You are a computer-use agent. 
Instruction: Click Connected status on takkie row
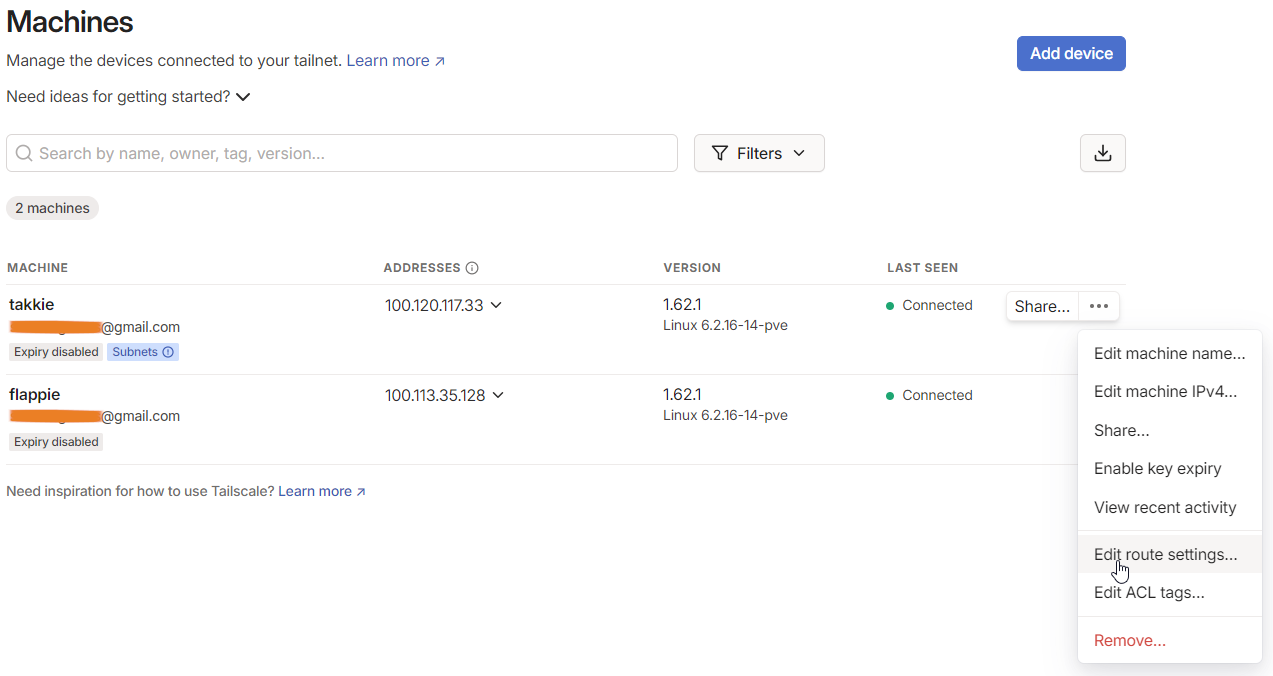pos(929,305)
